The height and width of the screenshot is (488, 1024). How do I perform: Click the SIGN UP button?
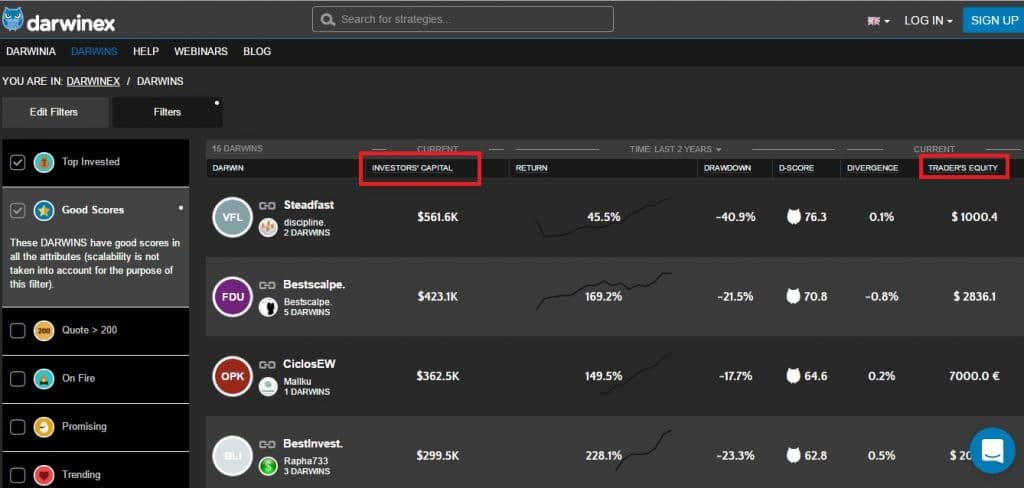[x=993, y=20]
